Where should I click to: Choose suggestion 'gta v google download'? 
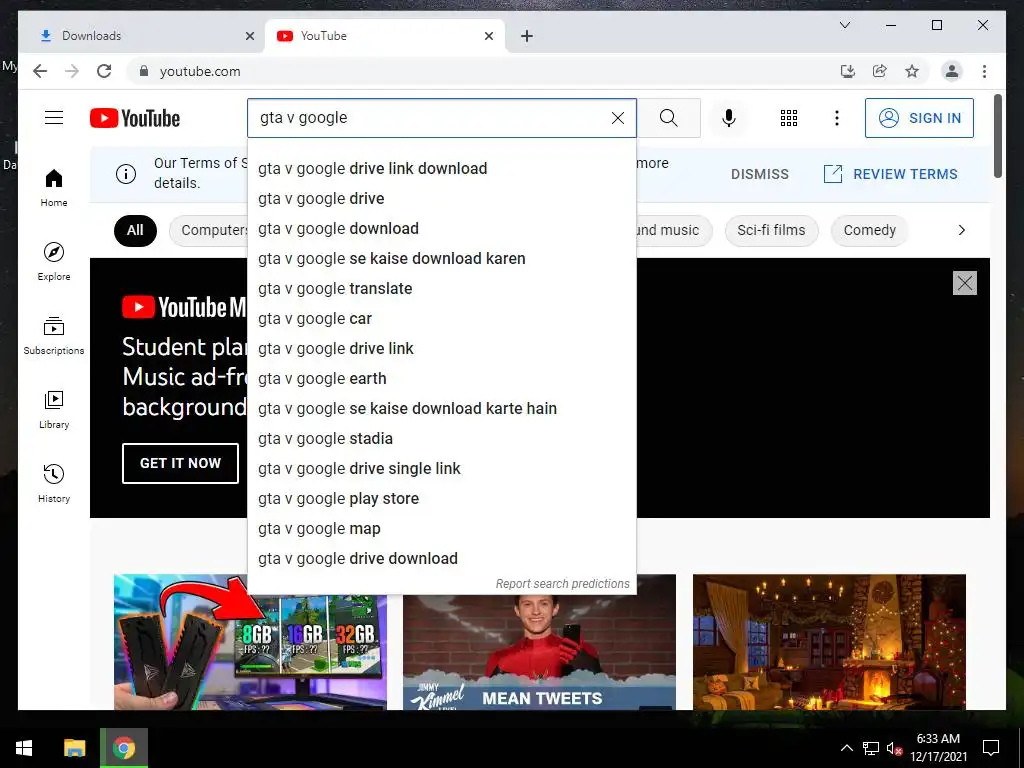pyautogui.click(x=442, y=229)
